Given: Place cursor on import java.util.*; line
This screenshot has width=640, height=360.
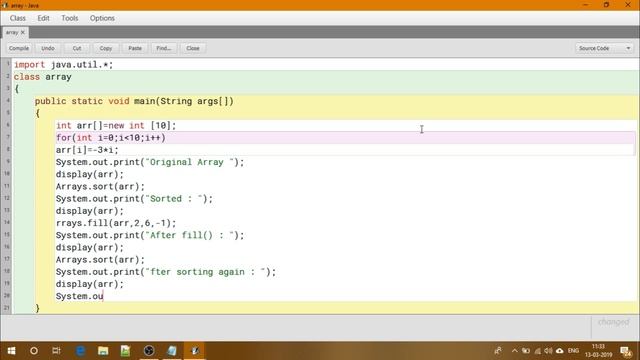Looking at the screenshot, I should click(63, 64).
